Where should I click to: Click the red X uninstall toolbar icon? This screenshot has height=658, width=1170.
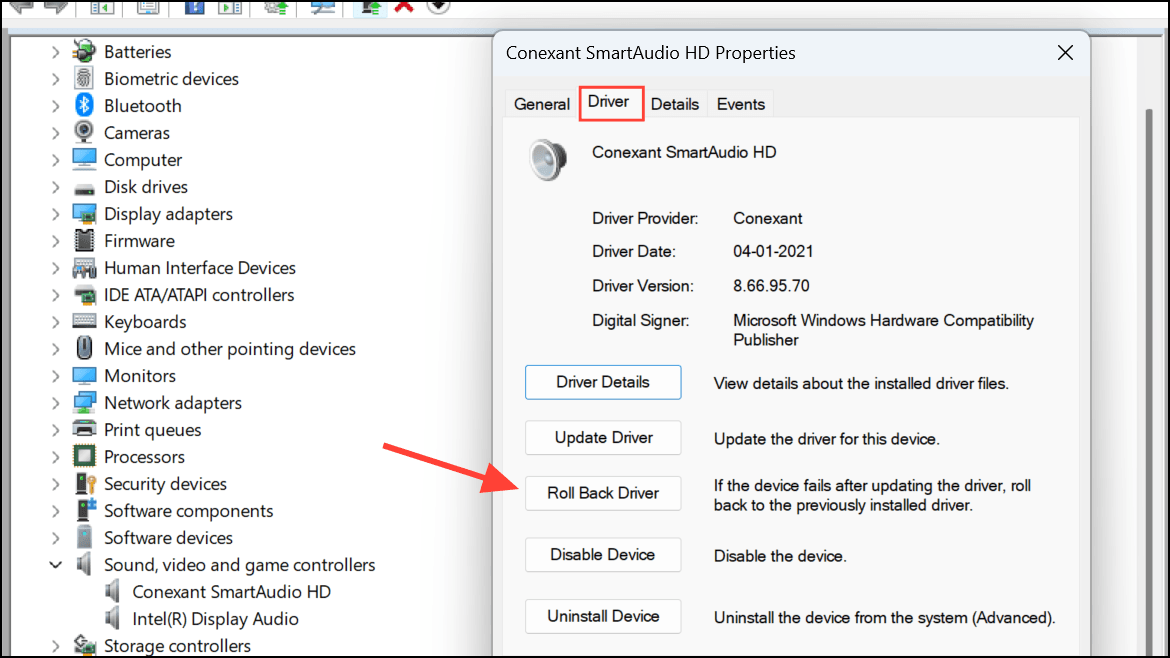[404, 6]
